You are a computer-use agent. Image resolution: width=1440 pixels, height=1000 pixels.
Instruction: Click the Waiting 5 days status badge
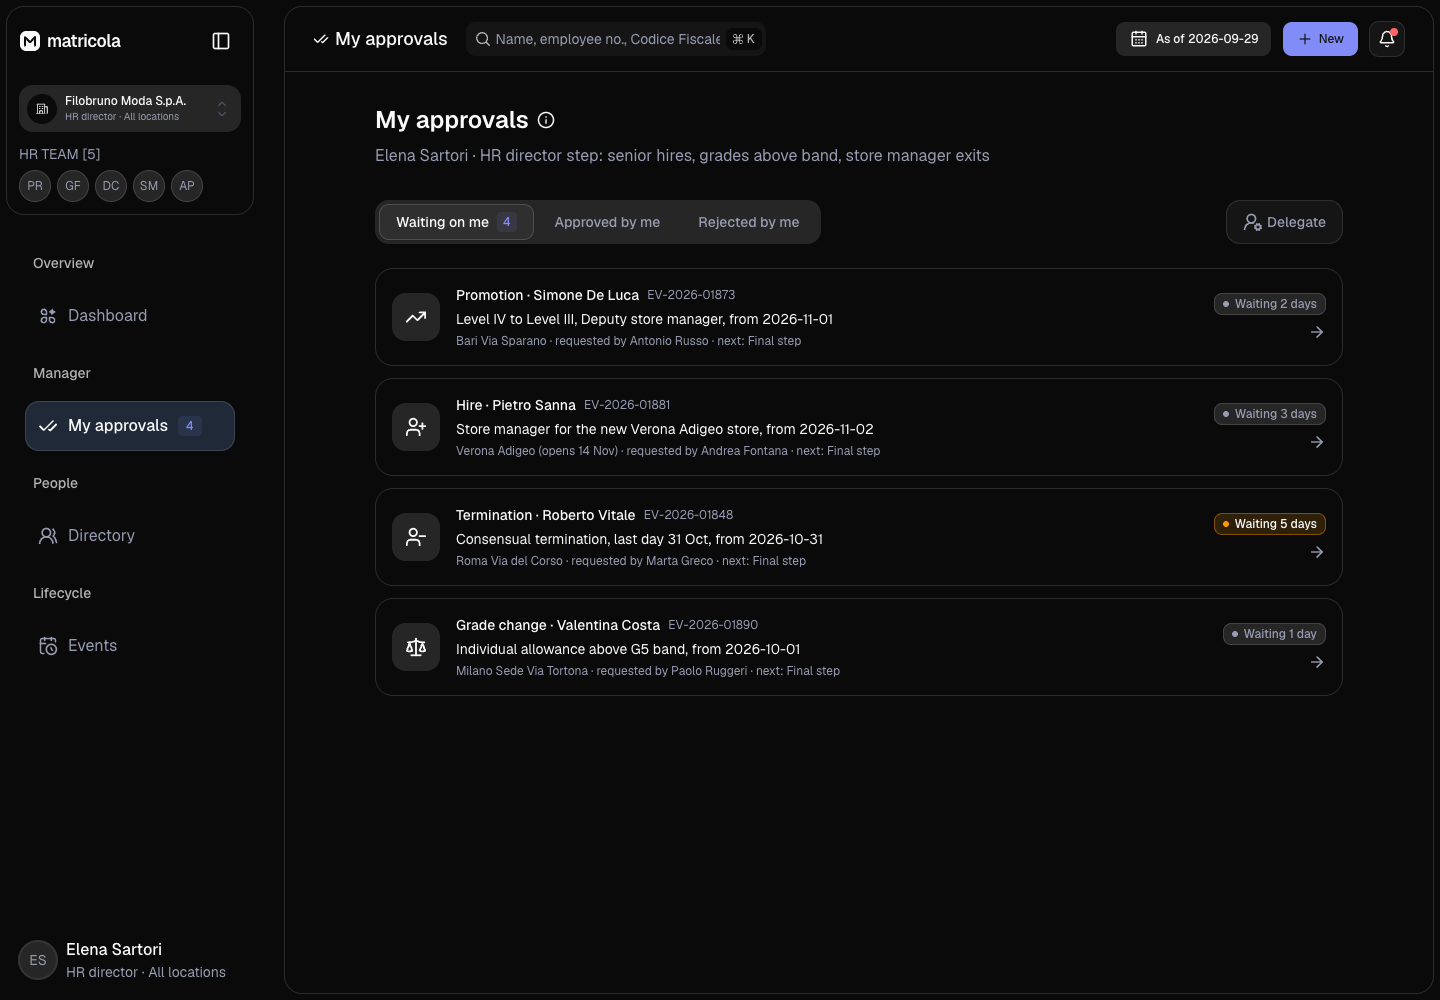pyautogui.click(x=1270, y=524)
